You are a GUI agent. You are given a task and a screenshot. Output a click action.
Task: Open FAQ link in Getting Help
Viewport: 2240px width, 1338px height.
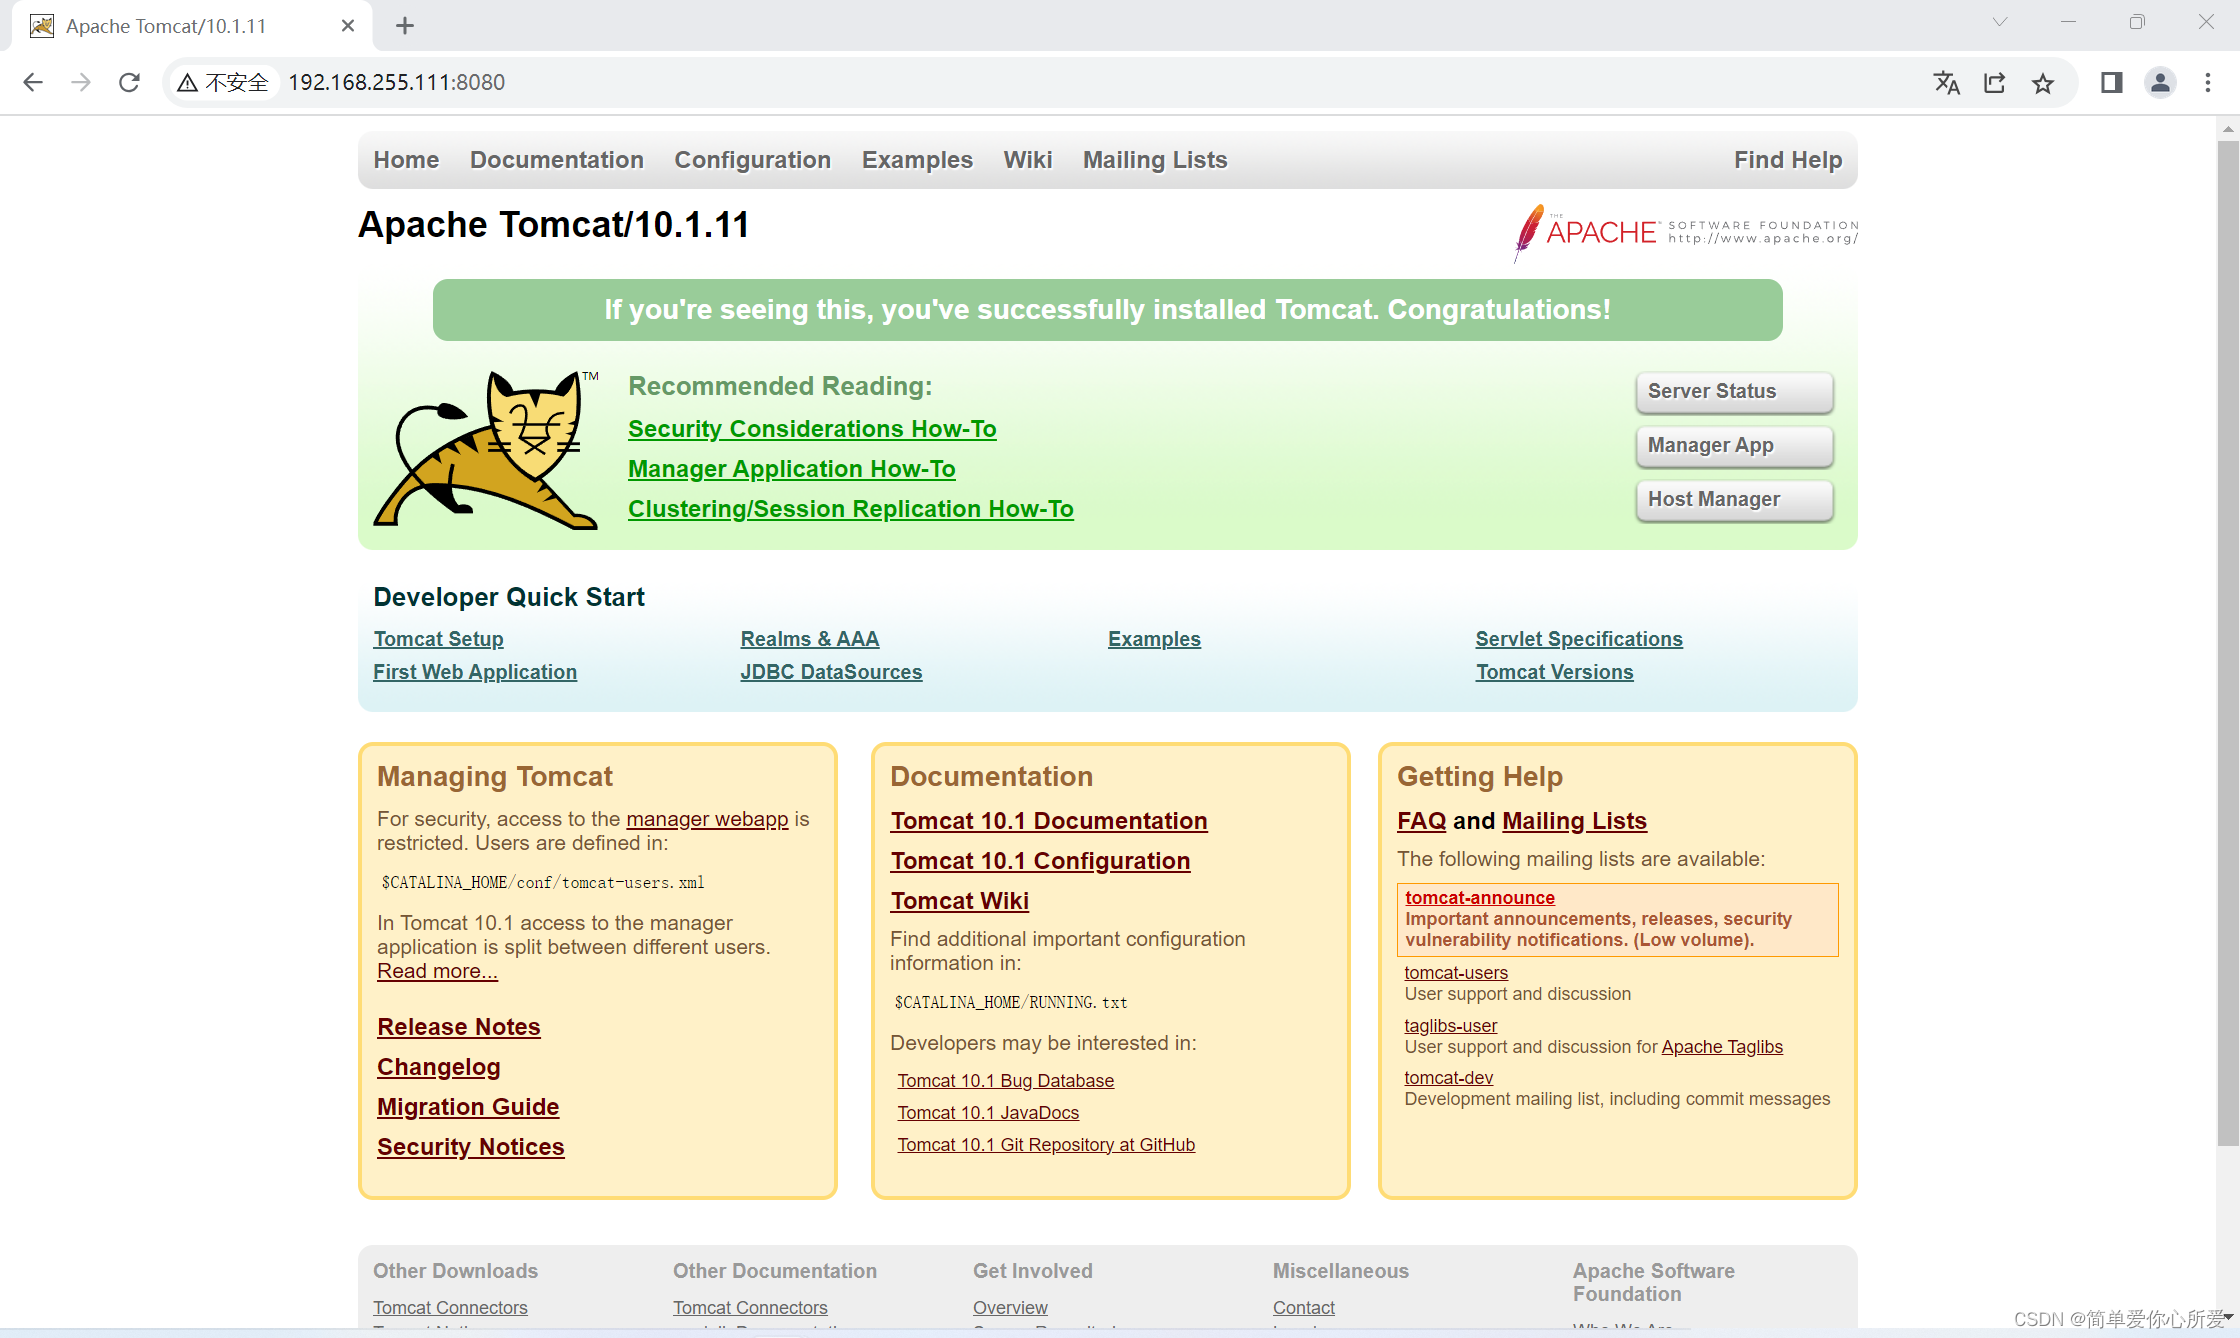1421,821
